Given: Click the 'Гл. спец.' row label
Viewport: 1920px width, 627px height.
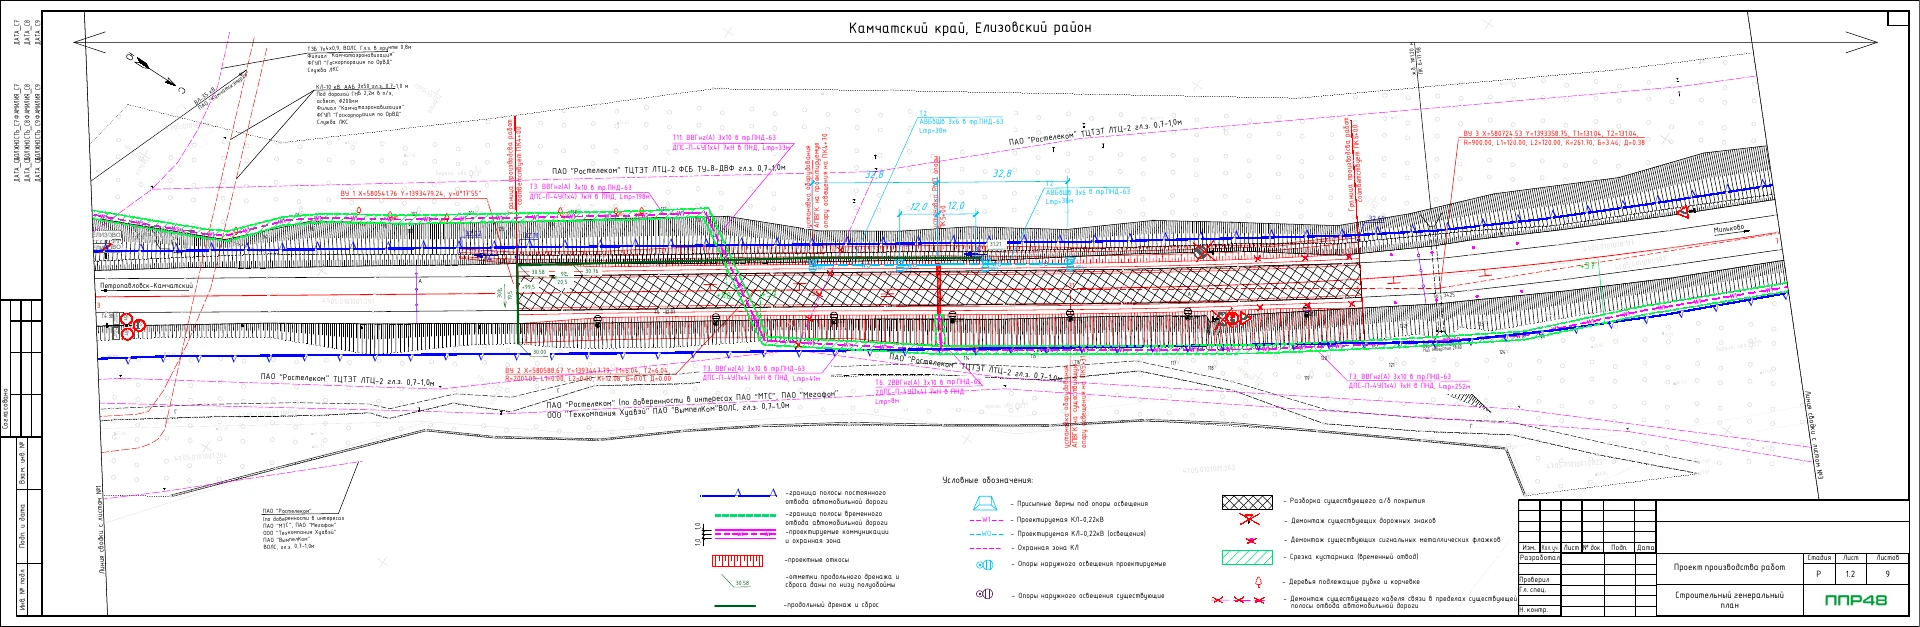Looking at the screenshot, I should pos(1533,590).
